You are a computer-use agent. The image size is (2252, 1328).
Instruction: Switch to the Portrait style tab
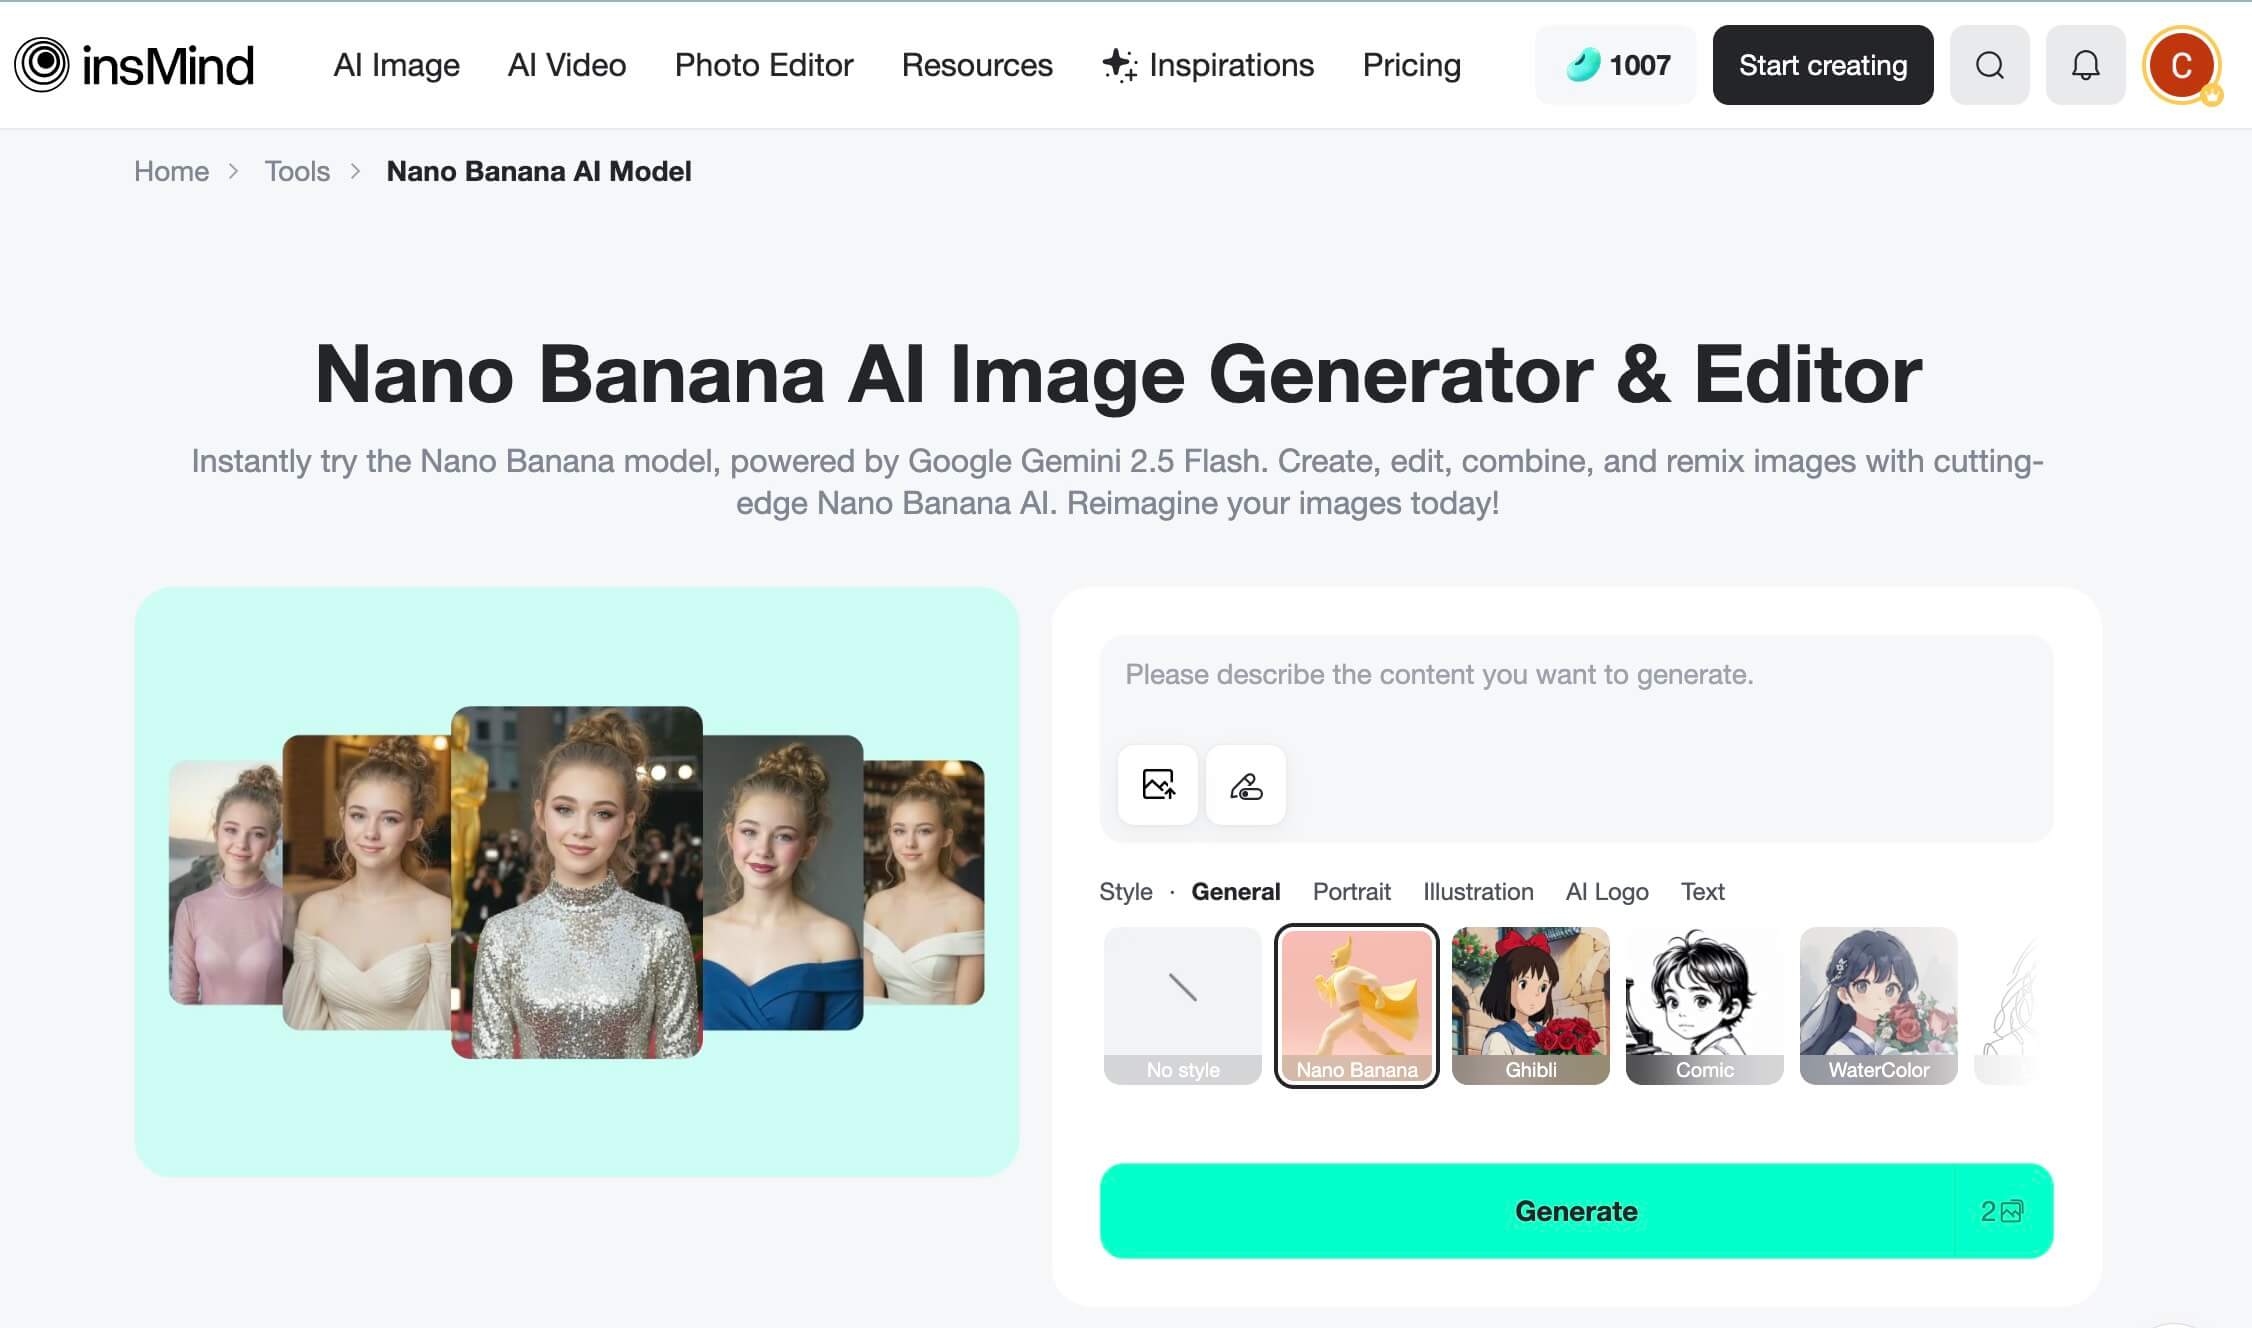(1351, 892)
